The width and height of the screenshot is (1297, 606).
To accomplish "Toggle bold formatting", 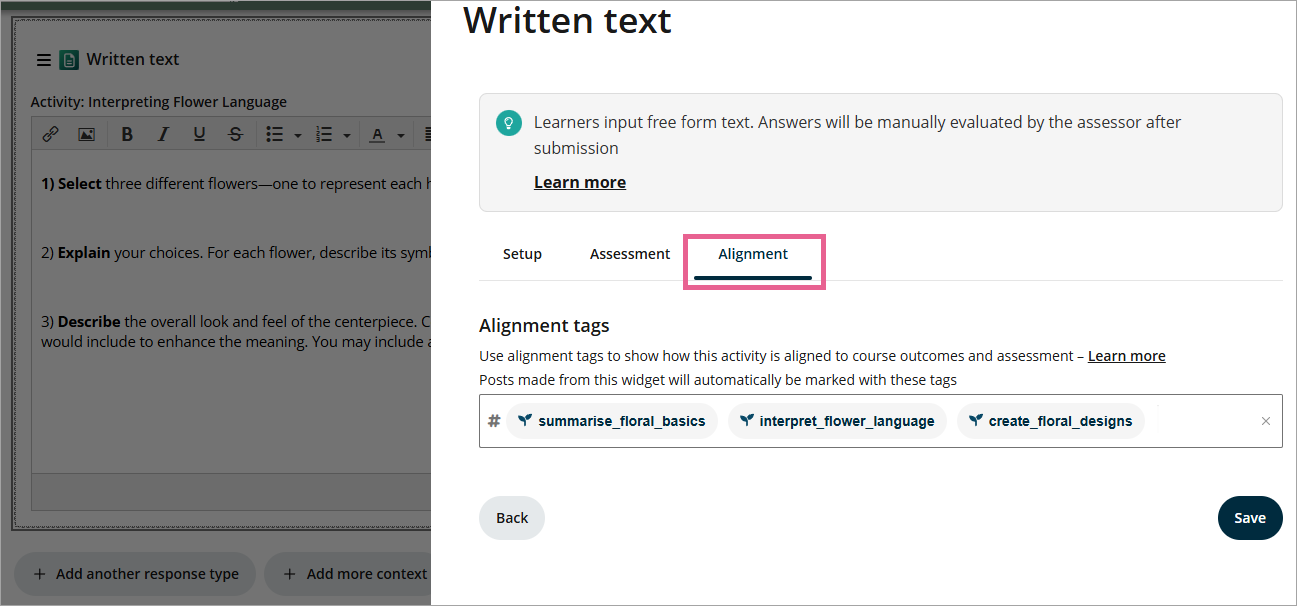I will coord(127,134).
